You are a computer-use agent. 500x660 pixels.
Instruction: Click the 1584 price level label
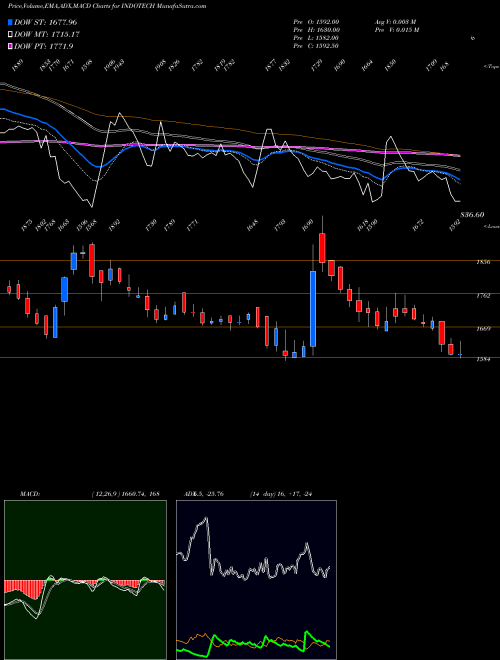tap(483, 359)
